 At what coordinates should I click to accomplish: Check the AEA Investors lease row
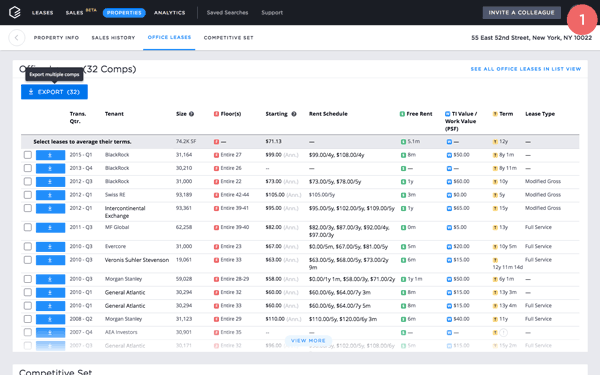click(x=28, y=332)
